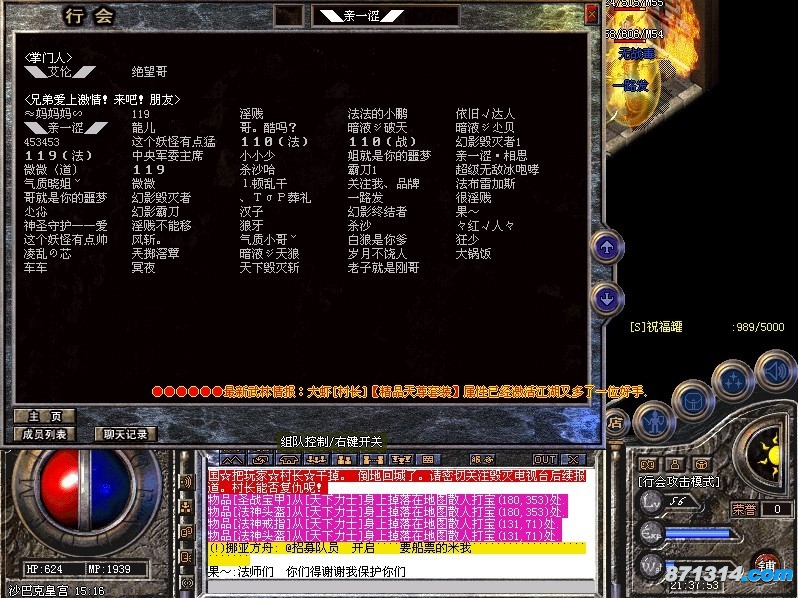Click the 荣誉 honor value field
This screenshot has width=798, height=598.
(x=772, y=509)
